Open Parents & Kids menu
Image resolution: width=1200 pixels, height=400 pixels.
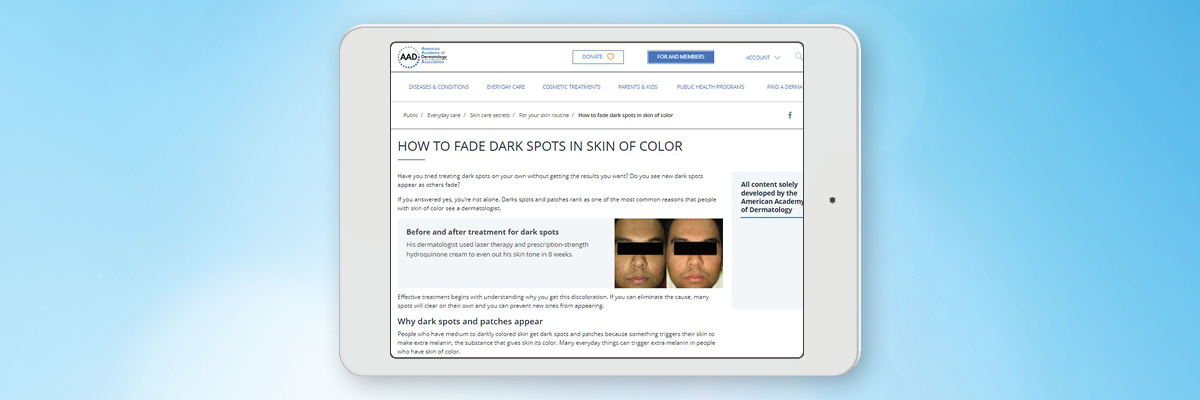point(639,87)
